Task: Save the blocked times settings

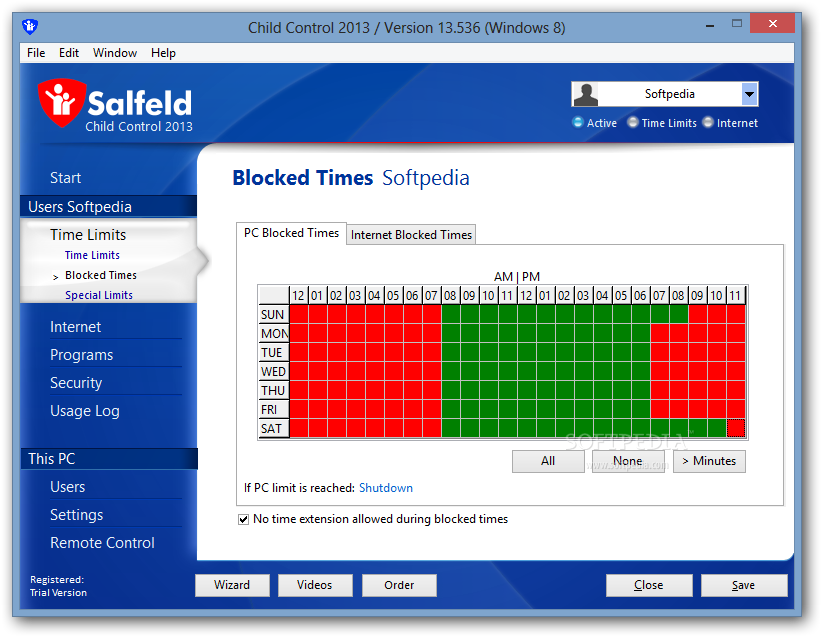Action: click(743, 585)
